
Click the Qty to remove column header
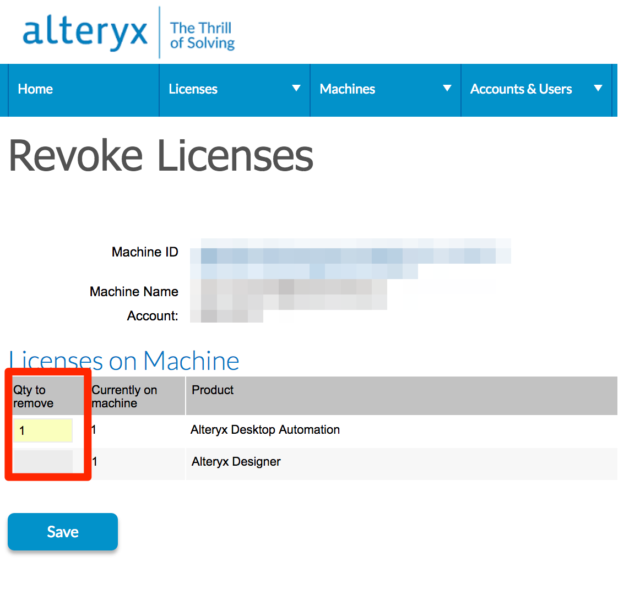(33, 396)
